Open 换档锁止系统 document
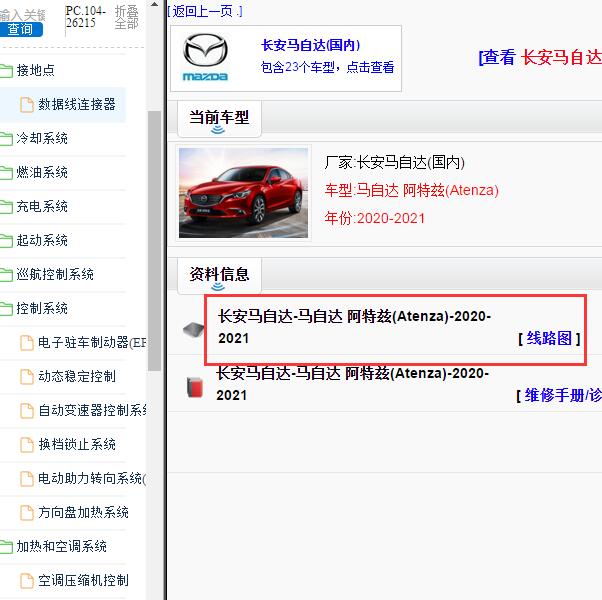The image size is (602, 600). coord(77,445)
